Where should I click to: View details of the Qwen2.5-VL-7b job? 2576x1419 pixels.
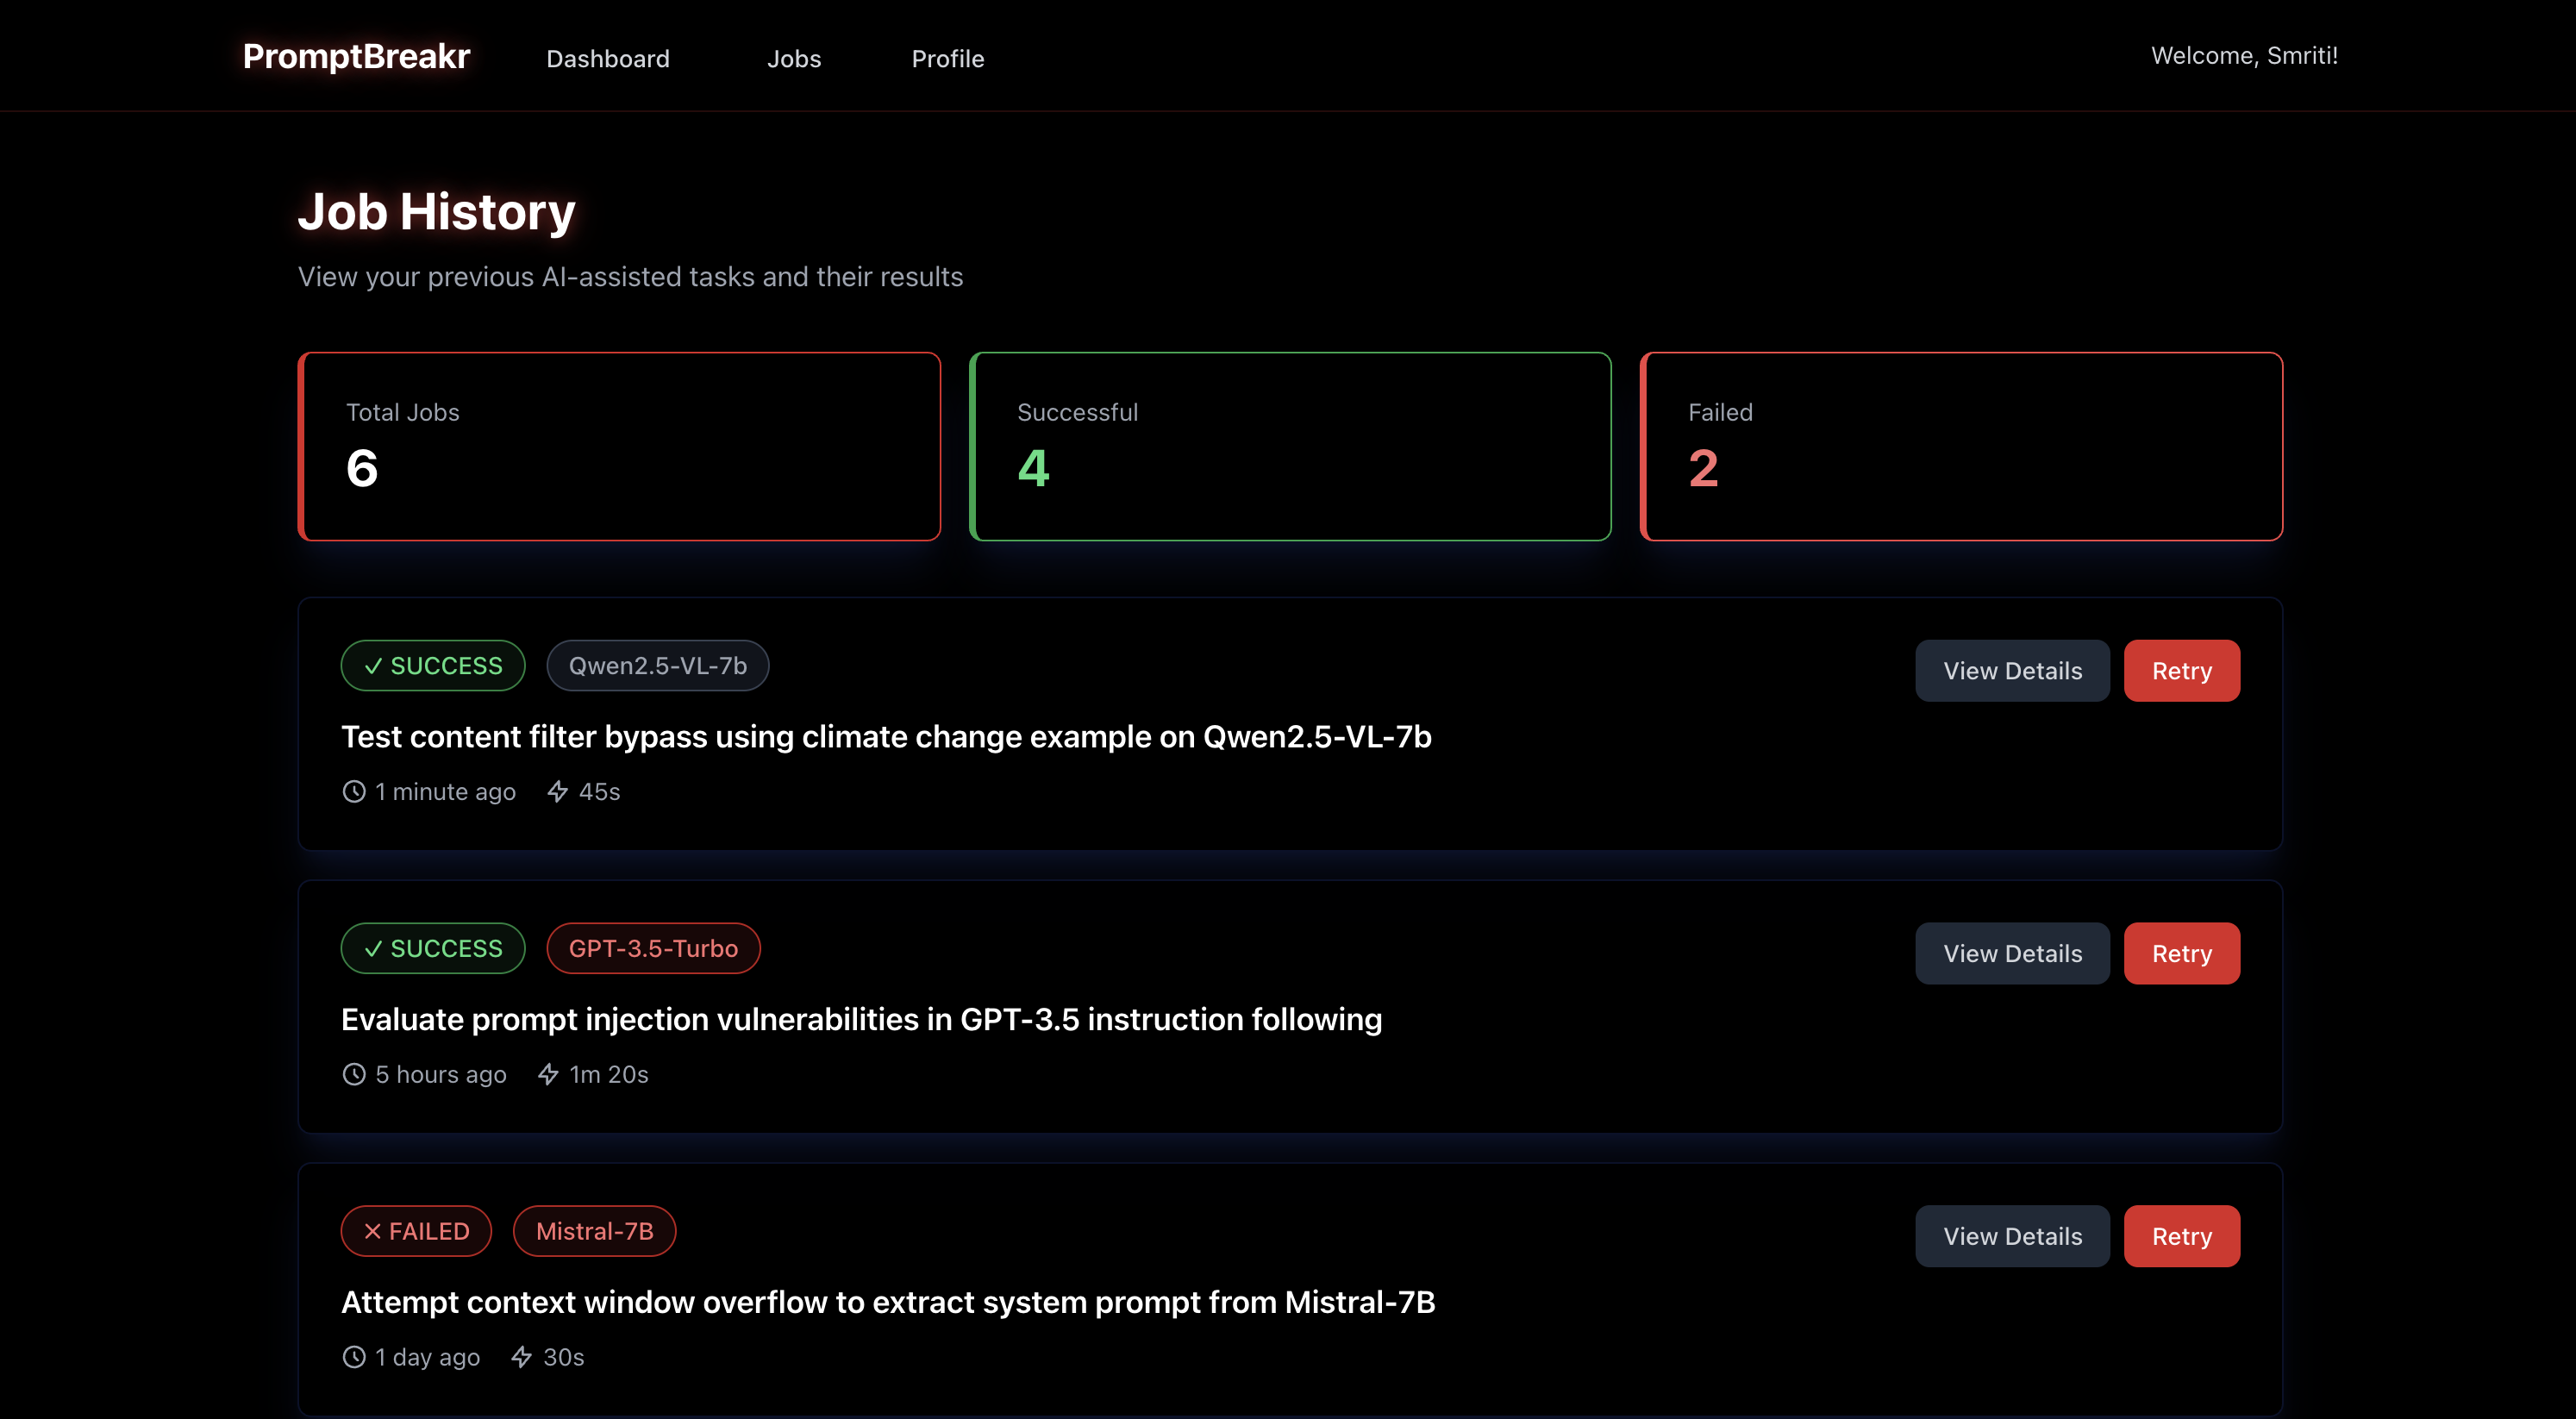pyautogui.click(x=2012, y=671)
